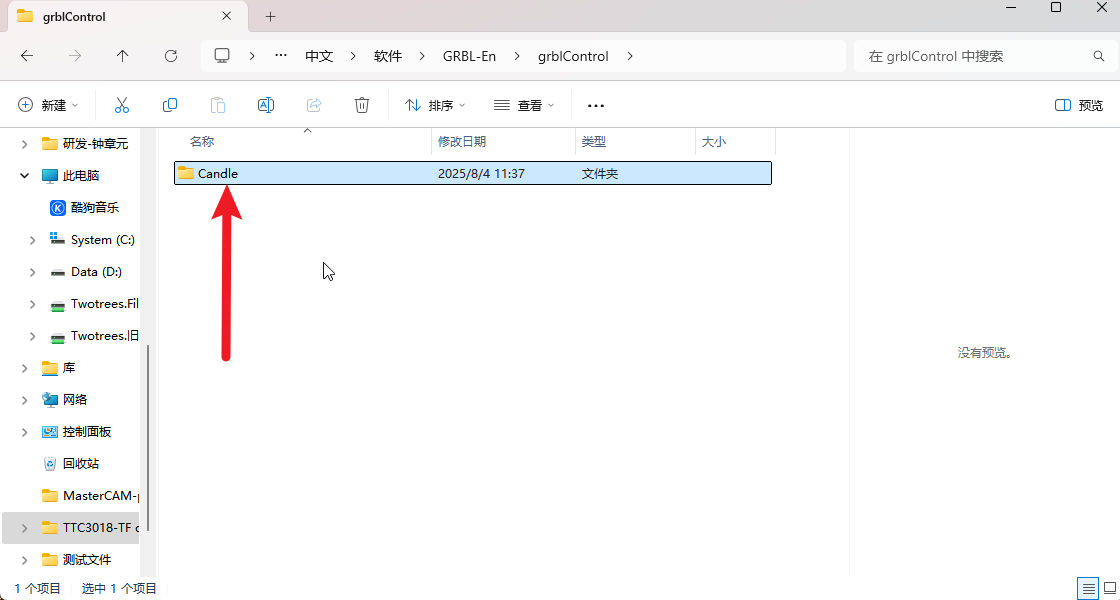Click the Rename icon in toolbar
Viewport: 1120px width, 600px height.
pyautogui.click(x=266, y=105)
